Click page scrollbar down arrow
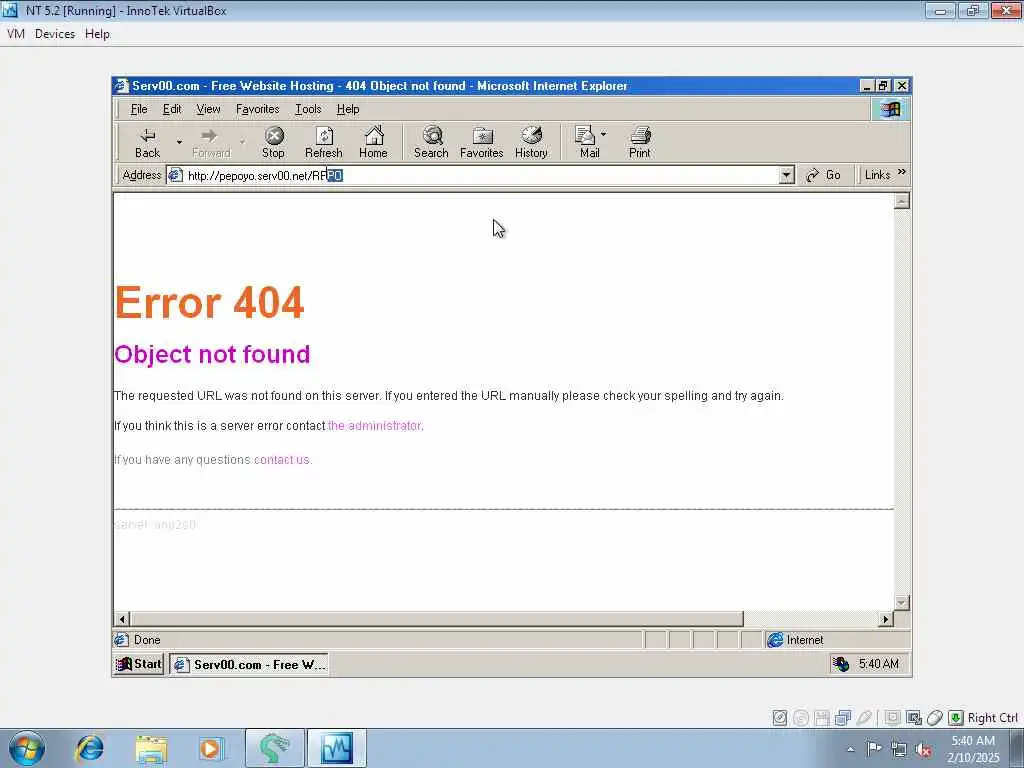This screenshot has height=768, width=1024. (902, 602)
